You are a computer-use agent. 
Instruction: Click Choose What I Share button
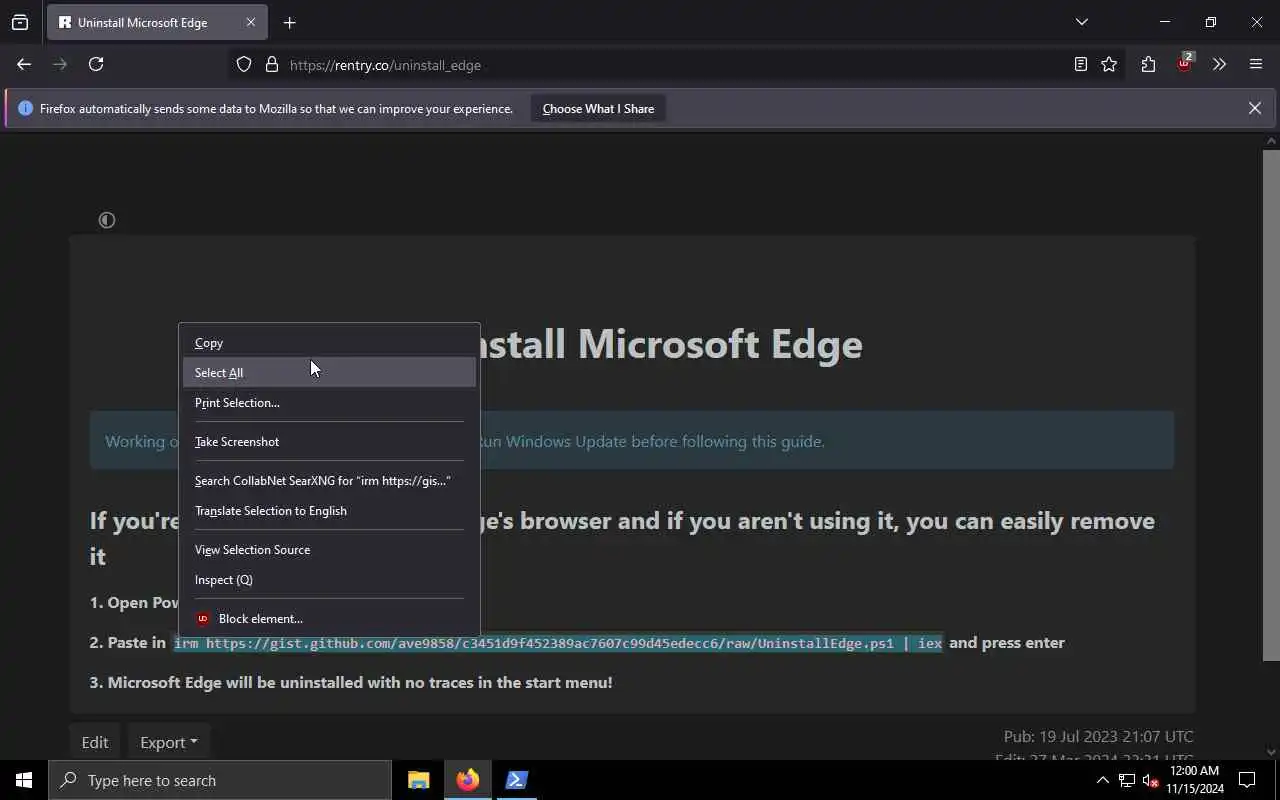(x=598, y=108)
